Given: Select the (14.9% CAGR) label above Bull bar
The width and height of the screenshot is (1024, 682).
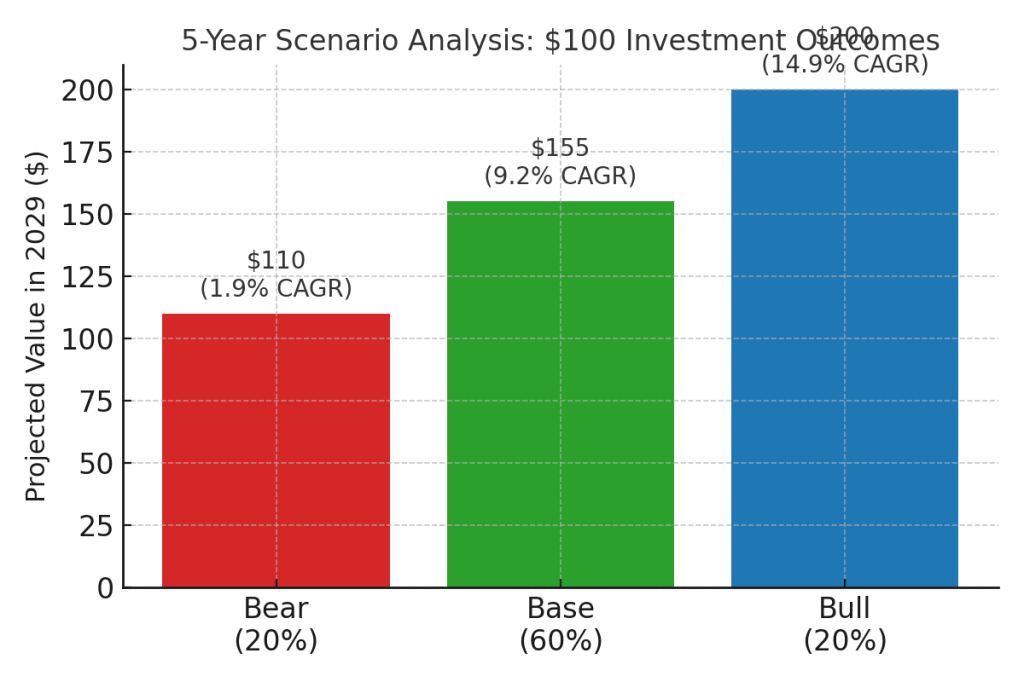Looking at the screenshot, I should 845,65.
